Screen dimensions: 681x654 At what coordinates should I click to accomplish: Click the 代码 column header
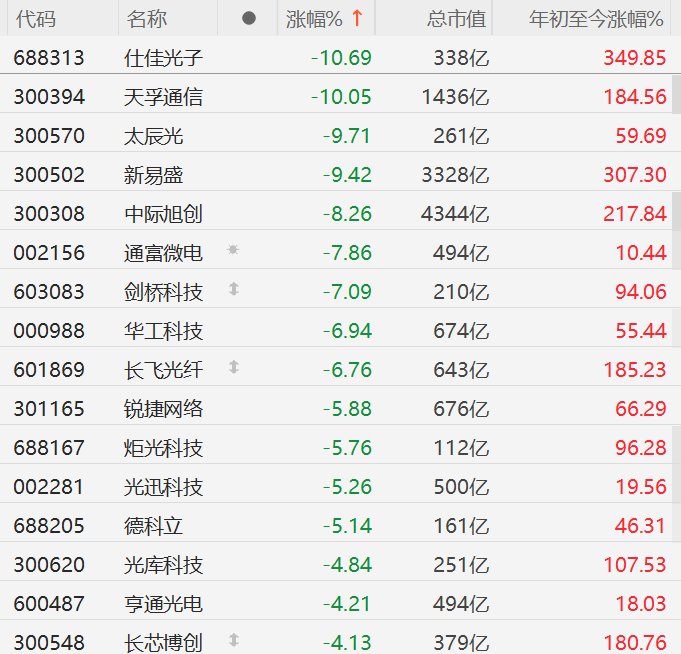coord(36,19)
